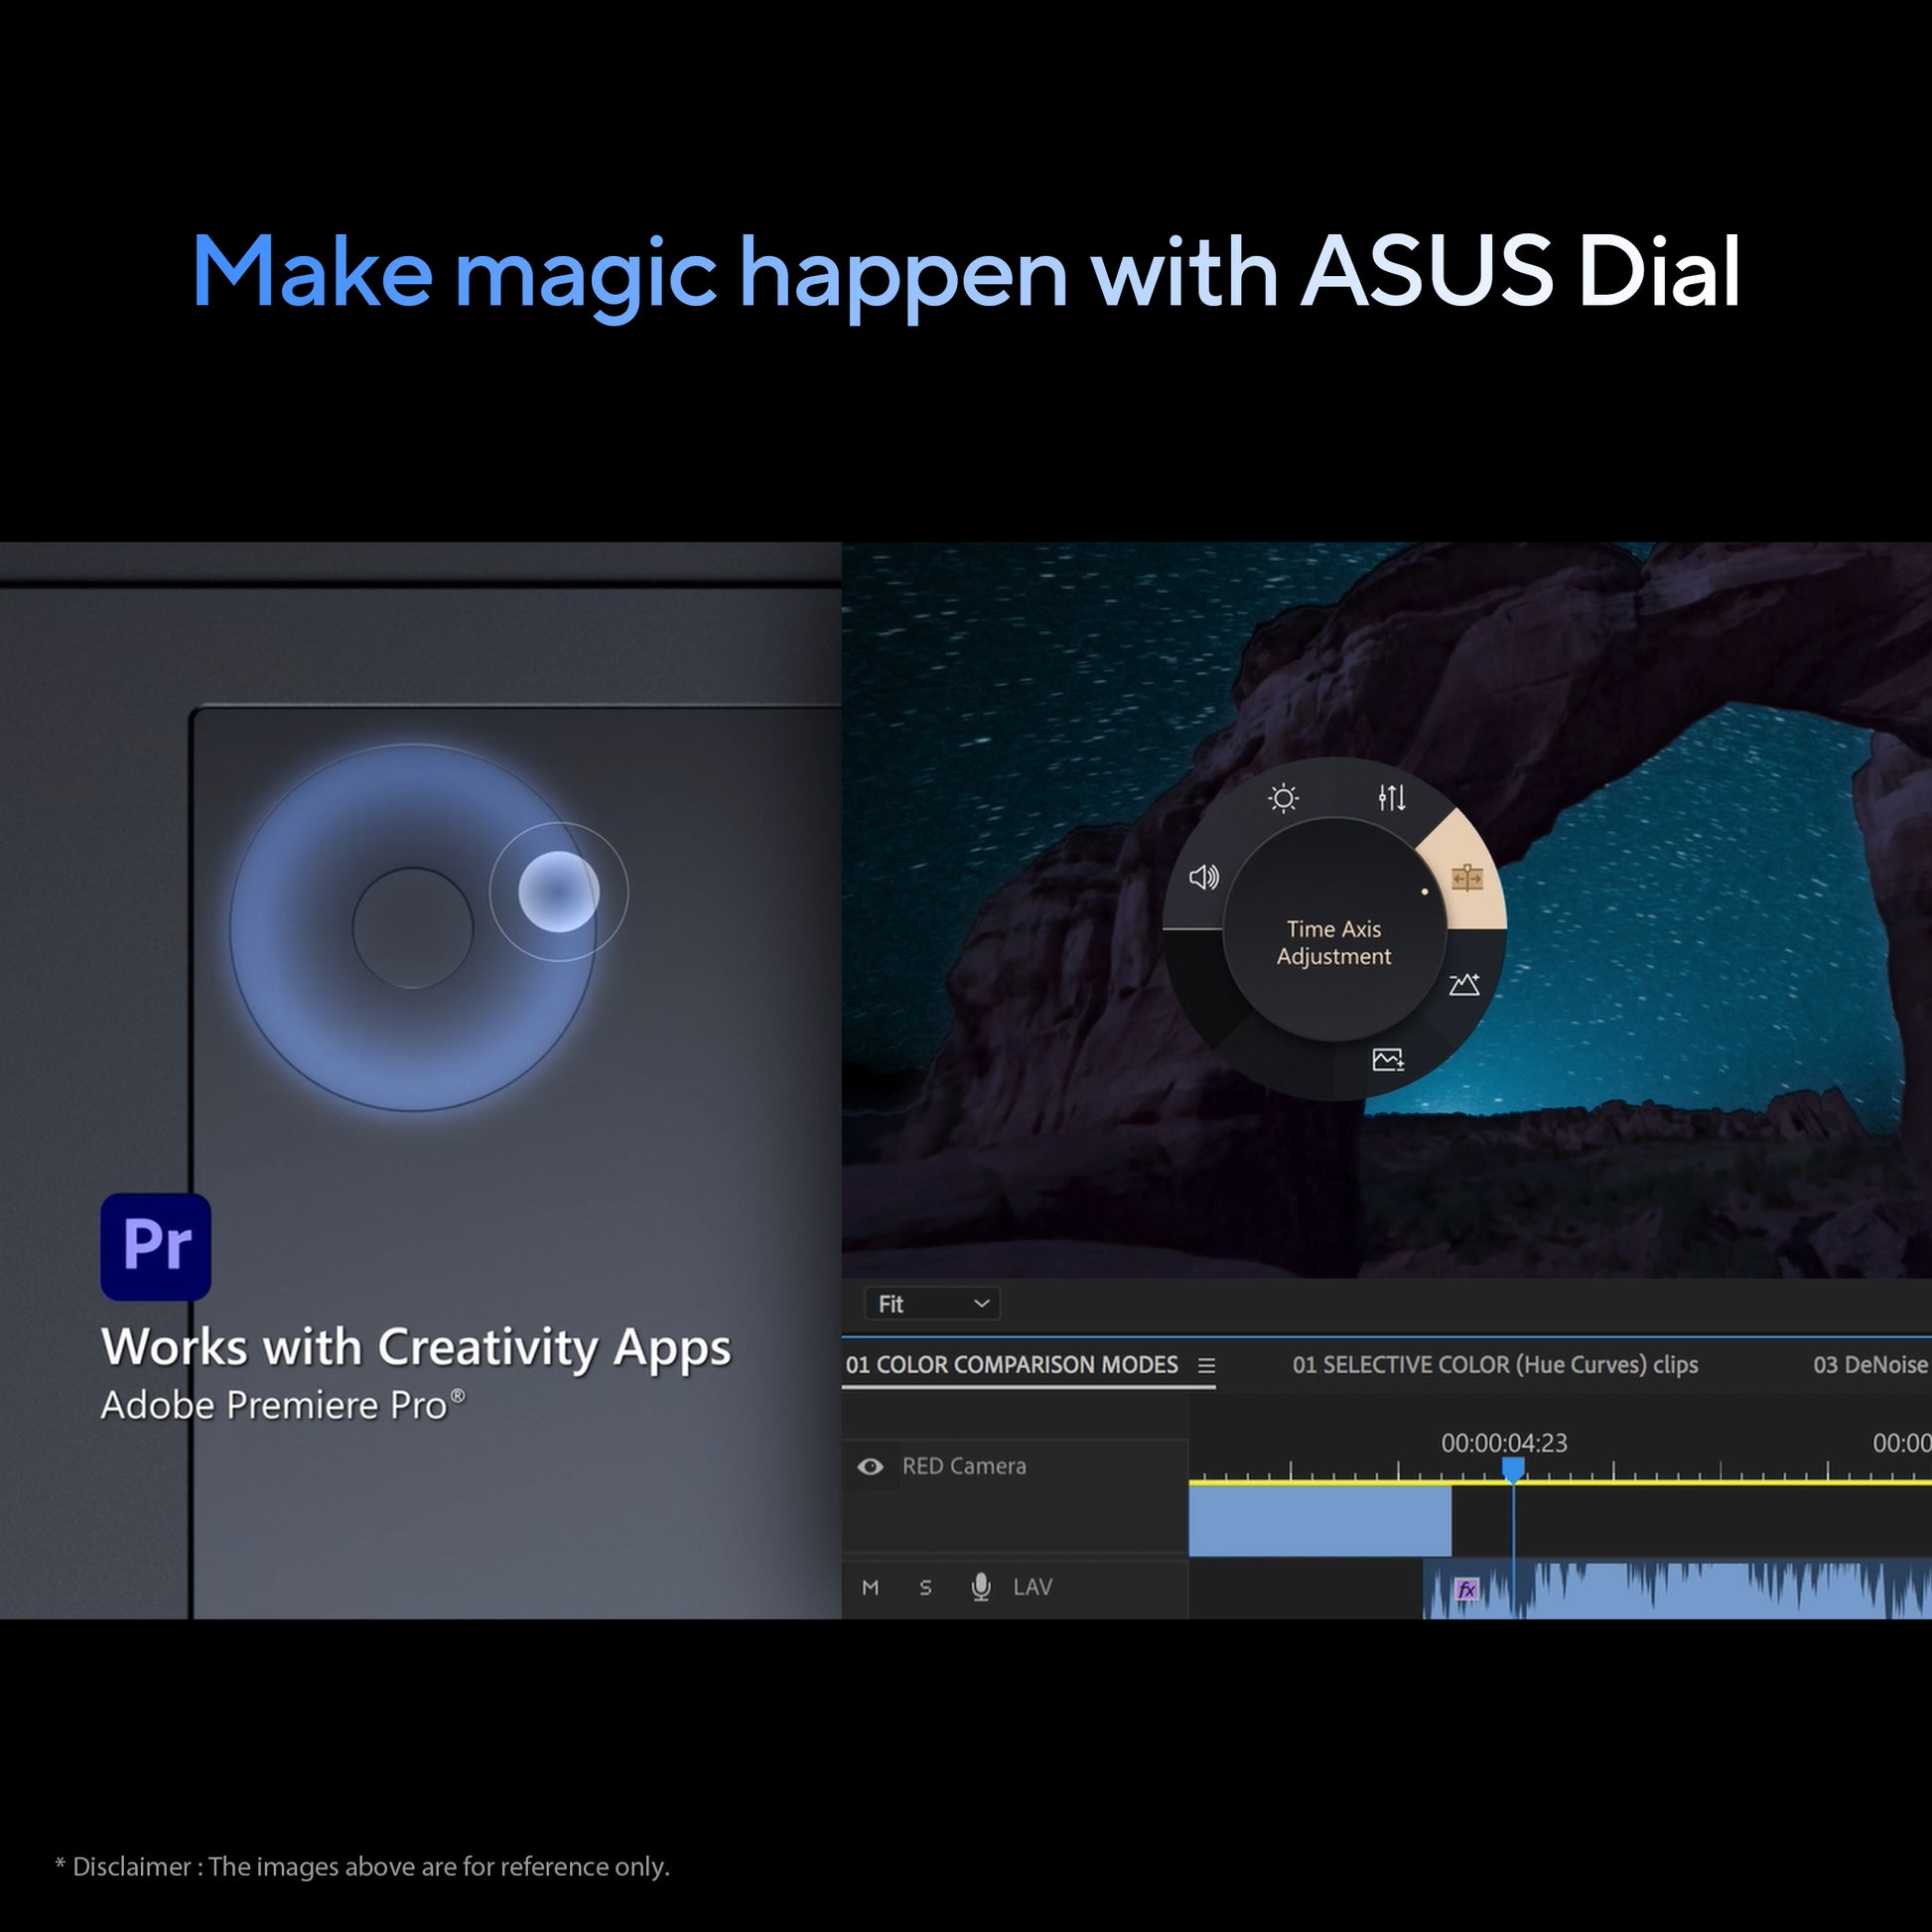Hide the RED Camera track with the eye icon
The width and height of the screenshot is (1932, 1932).
[870, 1466]
